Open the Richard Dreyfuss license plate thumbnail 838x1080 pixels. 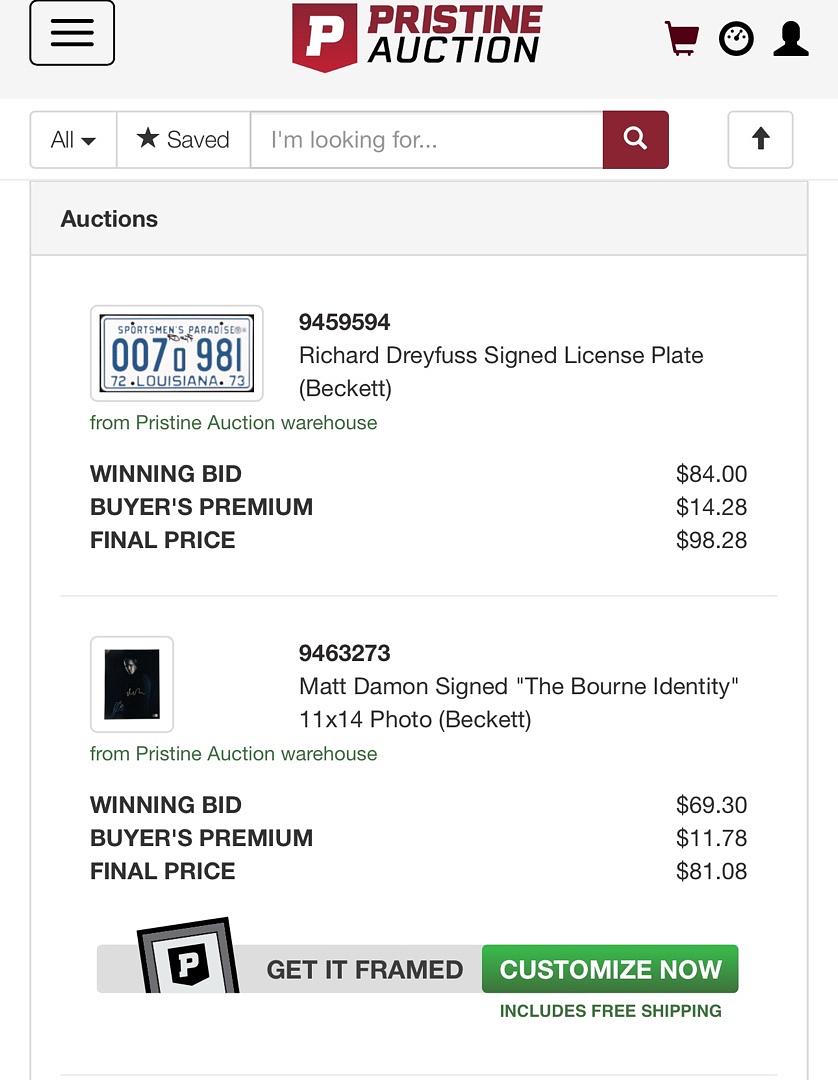pyautogui.click(x=177, y=353)
